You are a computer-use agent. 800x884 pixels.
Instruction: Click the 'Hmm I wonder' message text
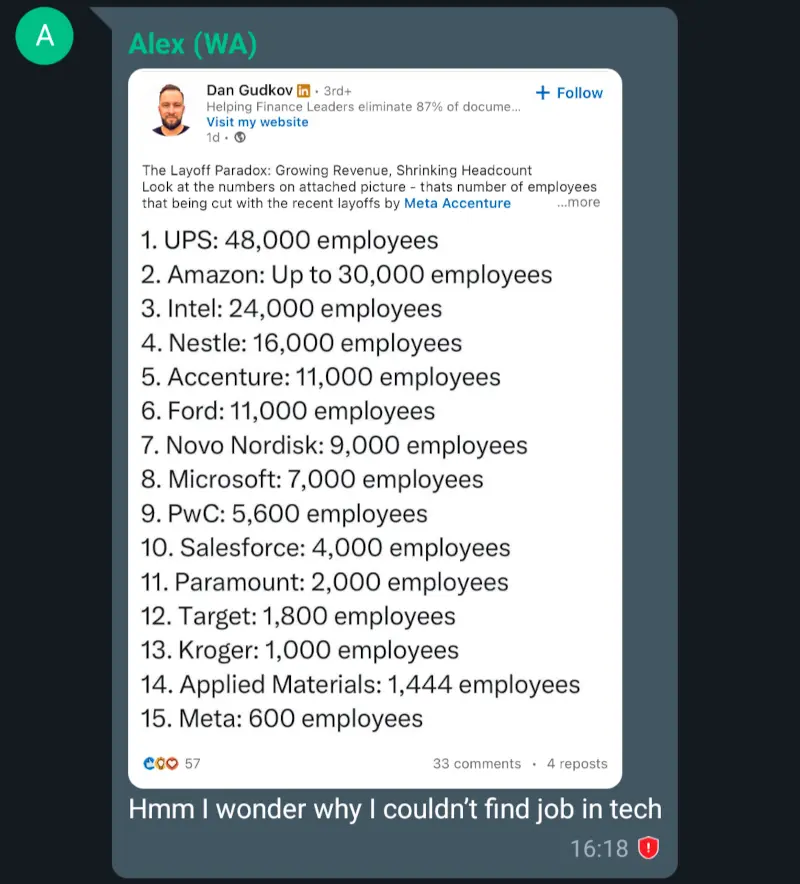(x=394, y=809)
